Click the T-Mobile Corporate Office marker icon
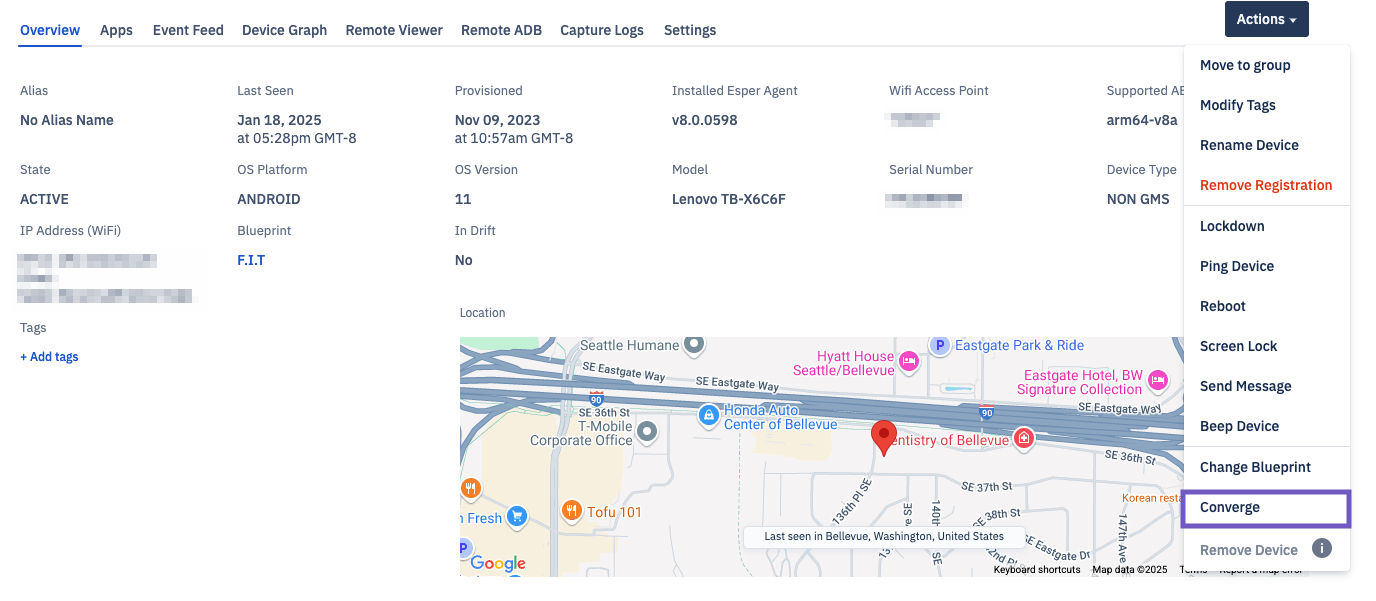 click(647, 431)
